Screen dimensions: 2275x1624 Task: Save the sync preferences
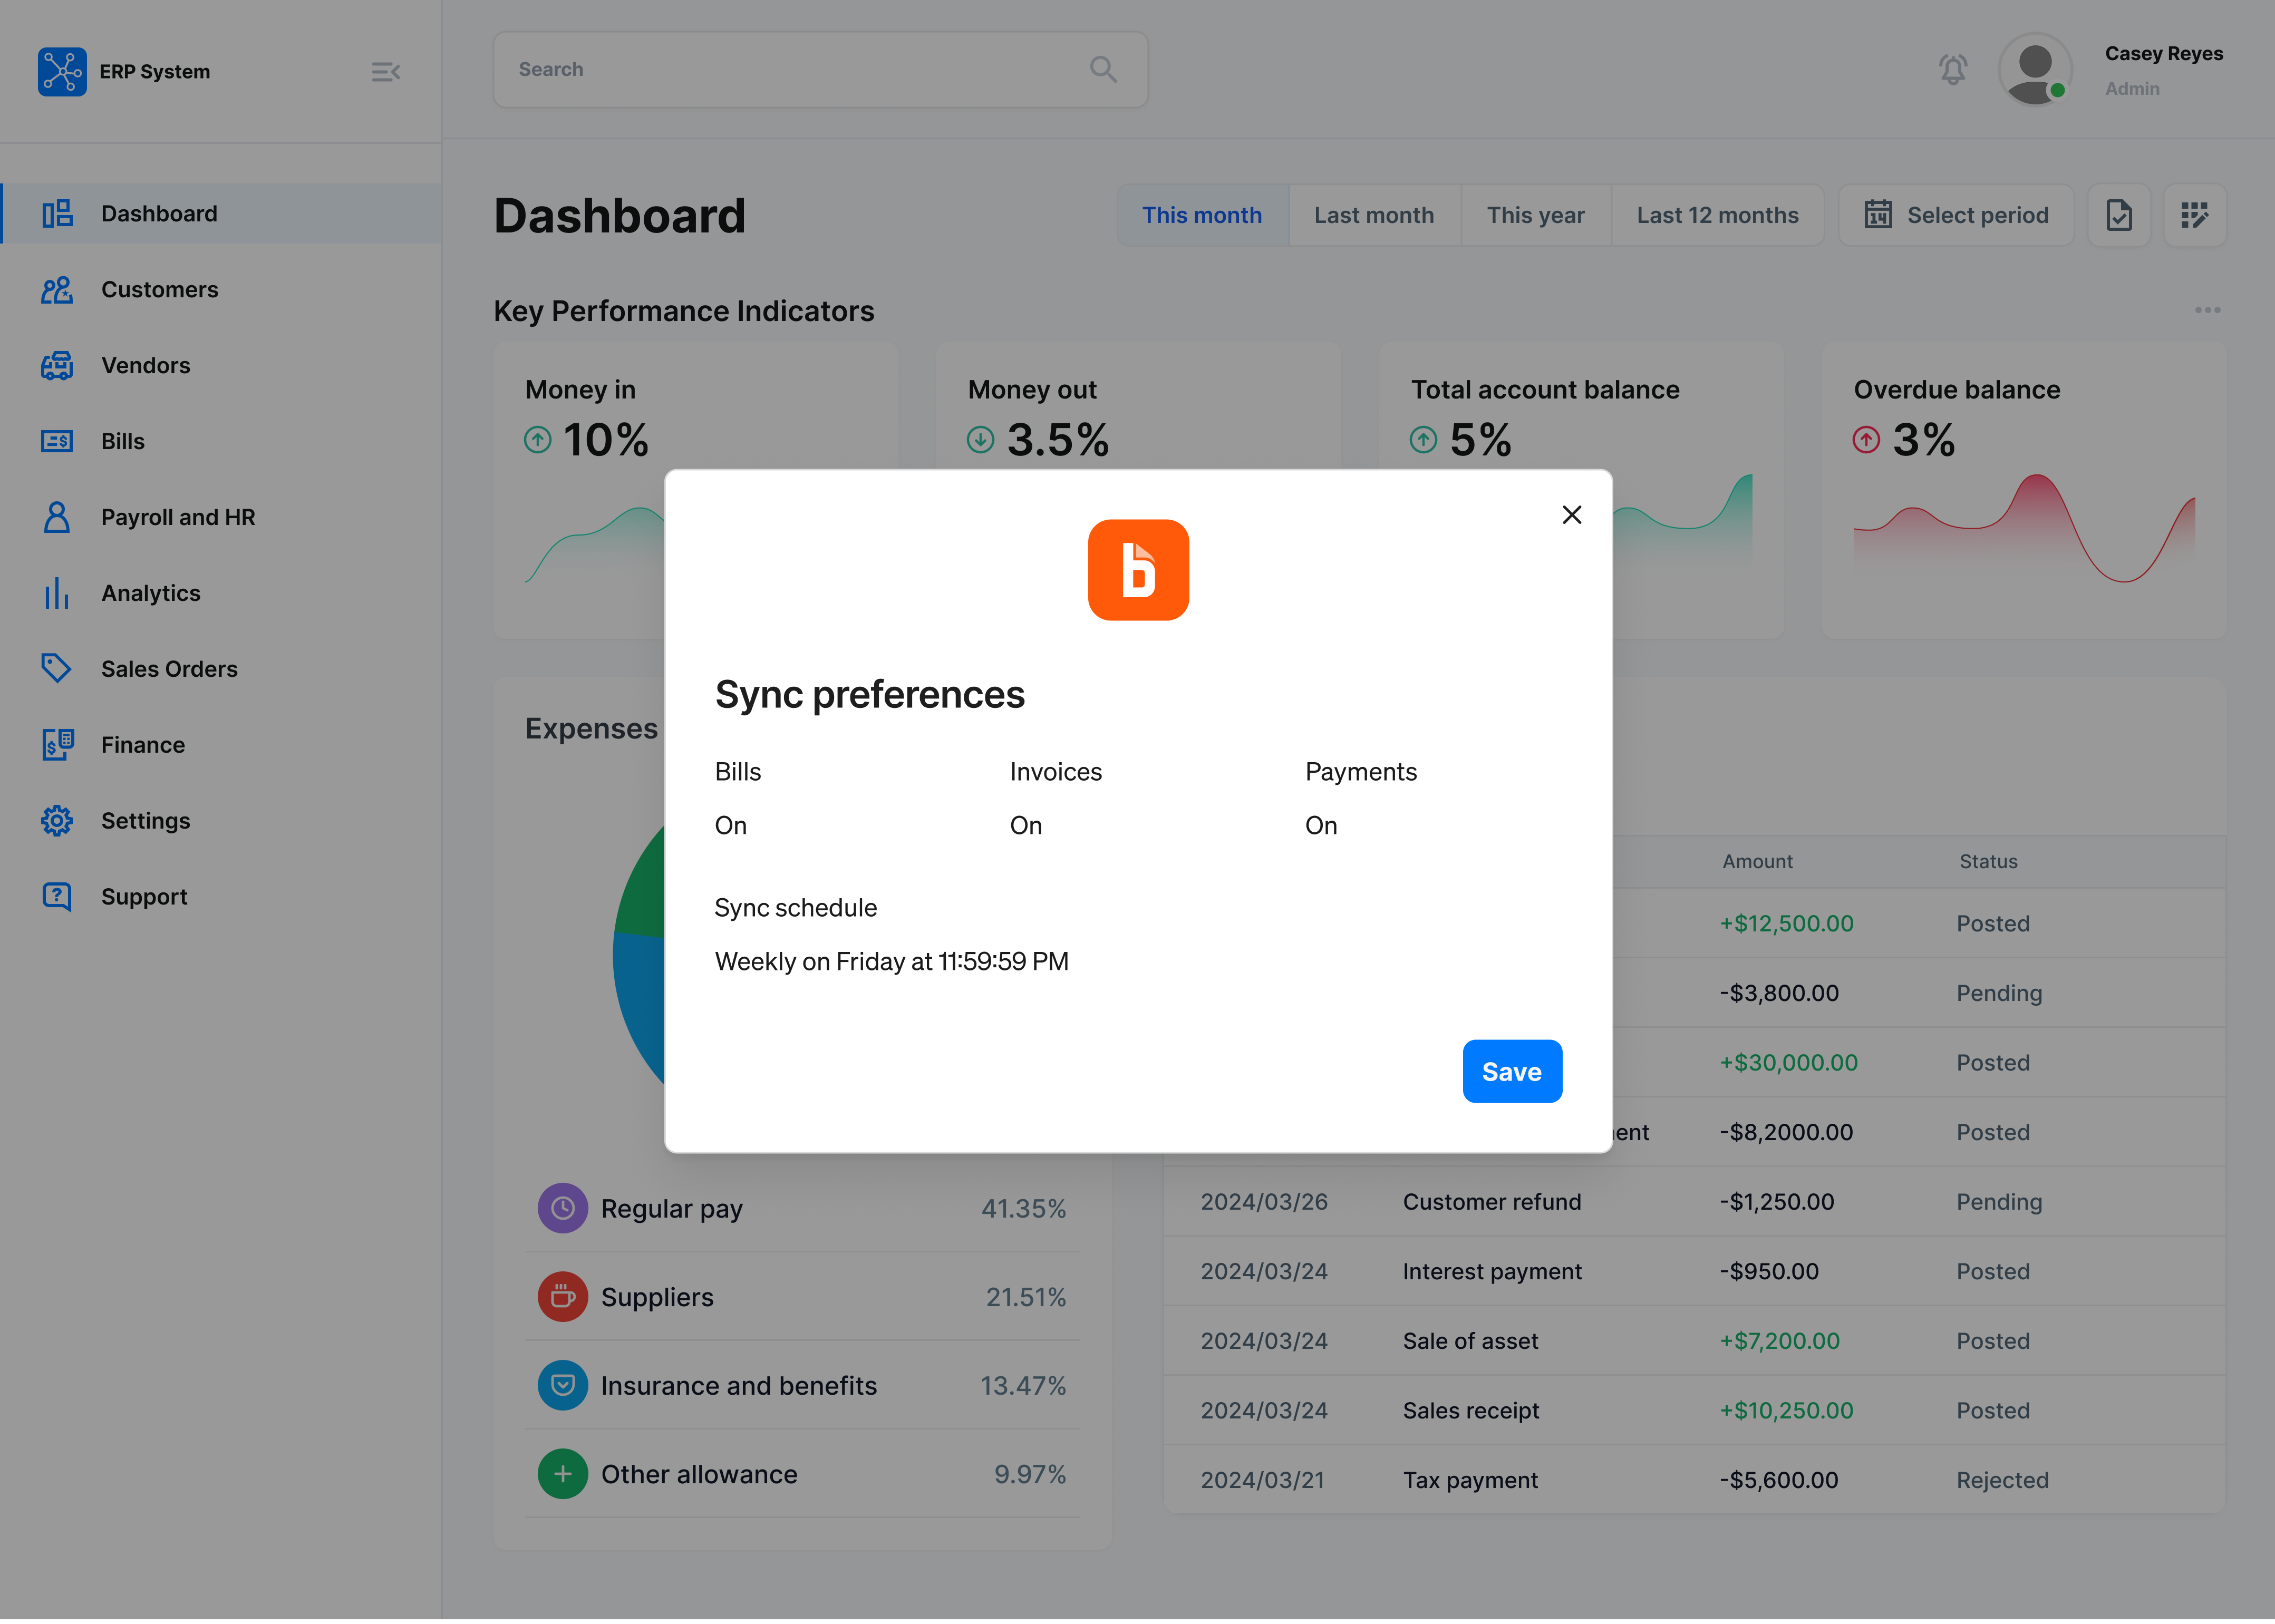click(x=1511, y=1071)
